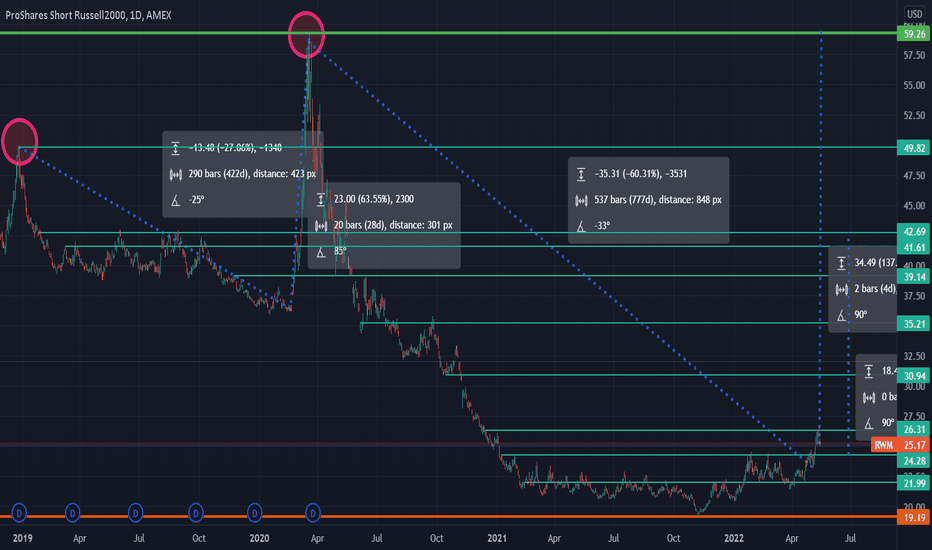Click bars-range icon beside 290 bars (422d)
This screenshot has height=550, width=932.
pyautogui.click(x=175, y=174)
